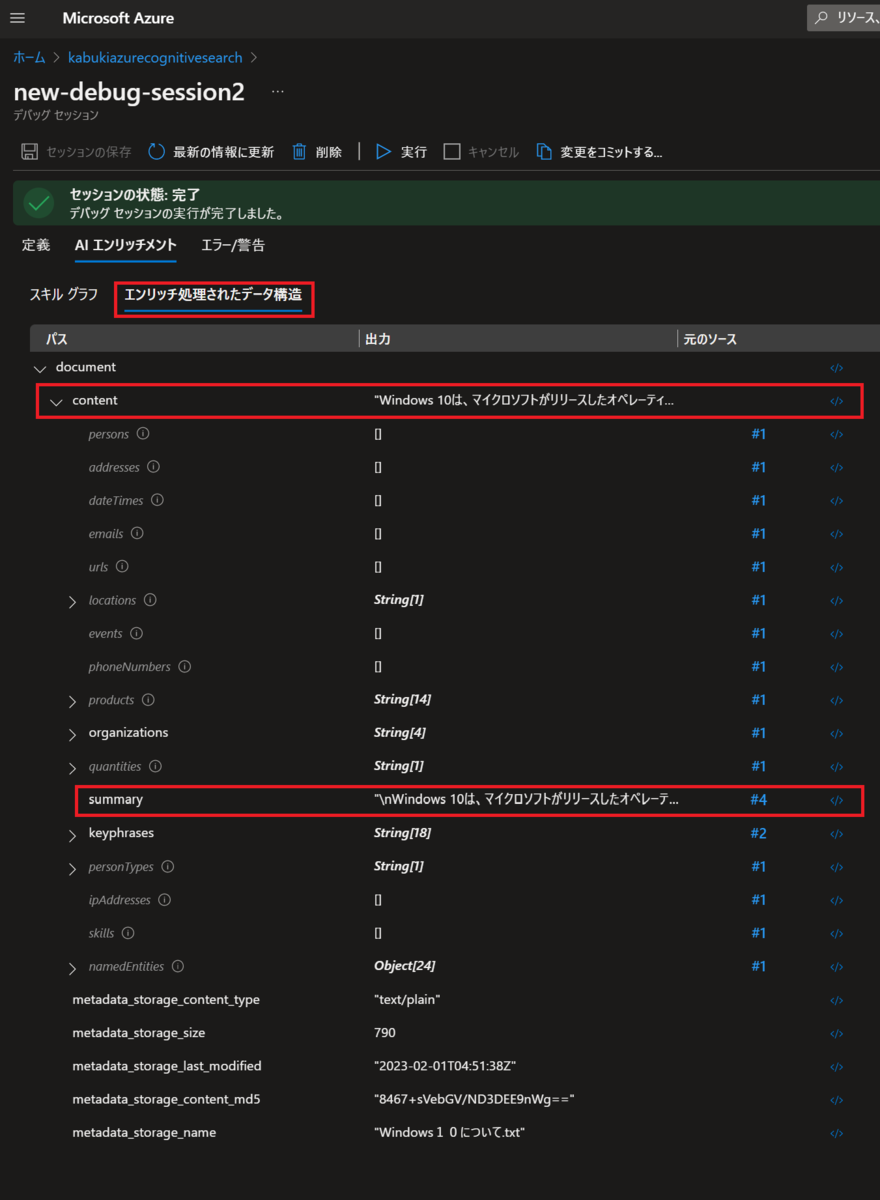The width and height of the screenshot is (880, 1200).
Task: Click the 変更をコミットする copy-style icon
Action: pyautogui.click(x=542, y=151)
